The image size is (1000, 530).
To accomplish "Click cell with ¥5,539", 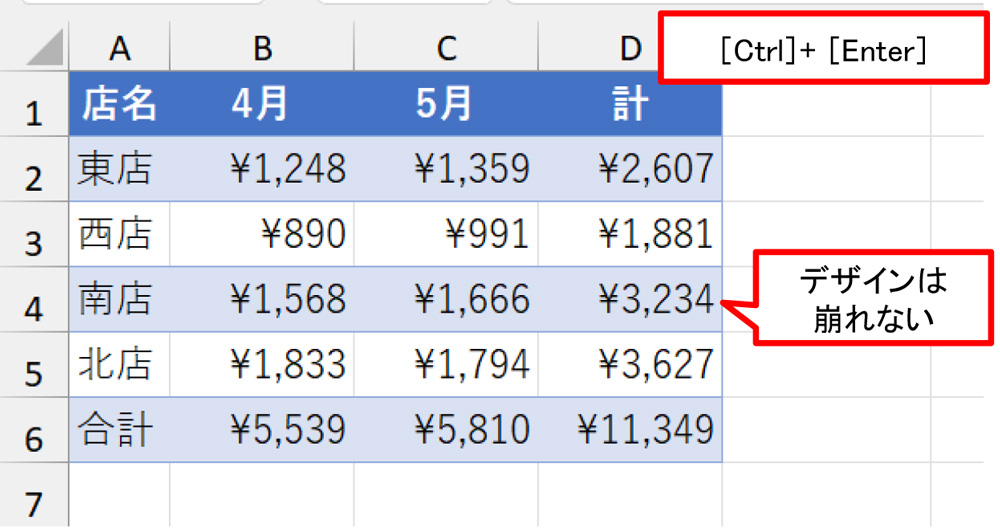I will (x=262, y=430).
